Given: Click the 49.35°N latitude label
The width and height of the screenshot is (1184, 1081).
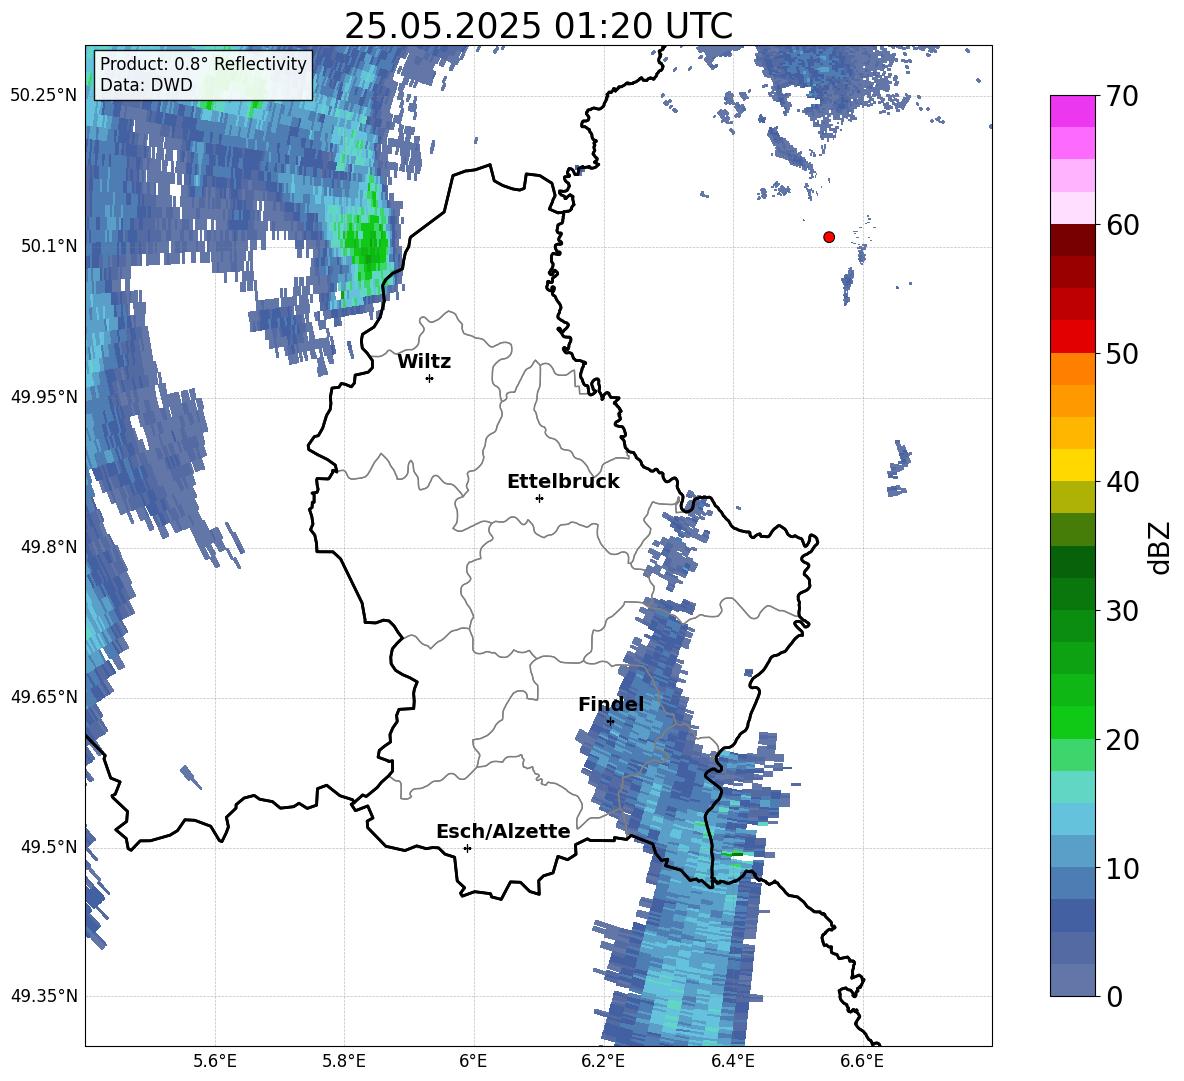Looking at the screenshot, I should click(x=44, y=996).
